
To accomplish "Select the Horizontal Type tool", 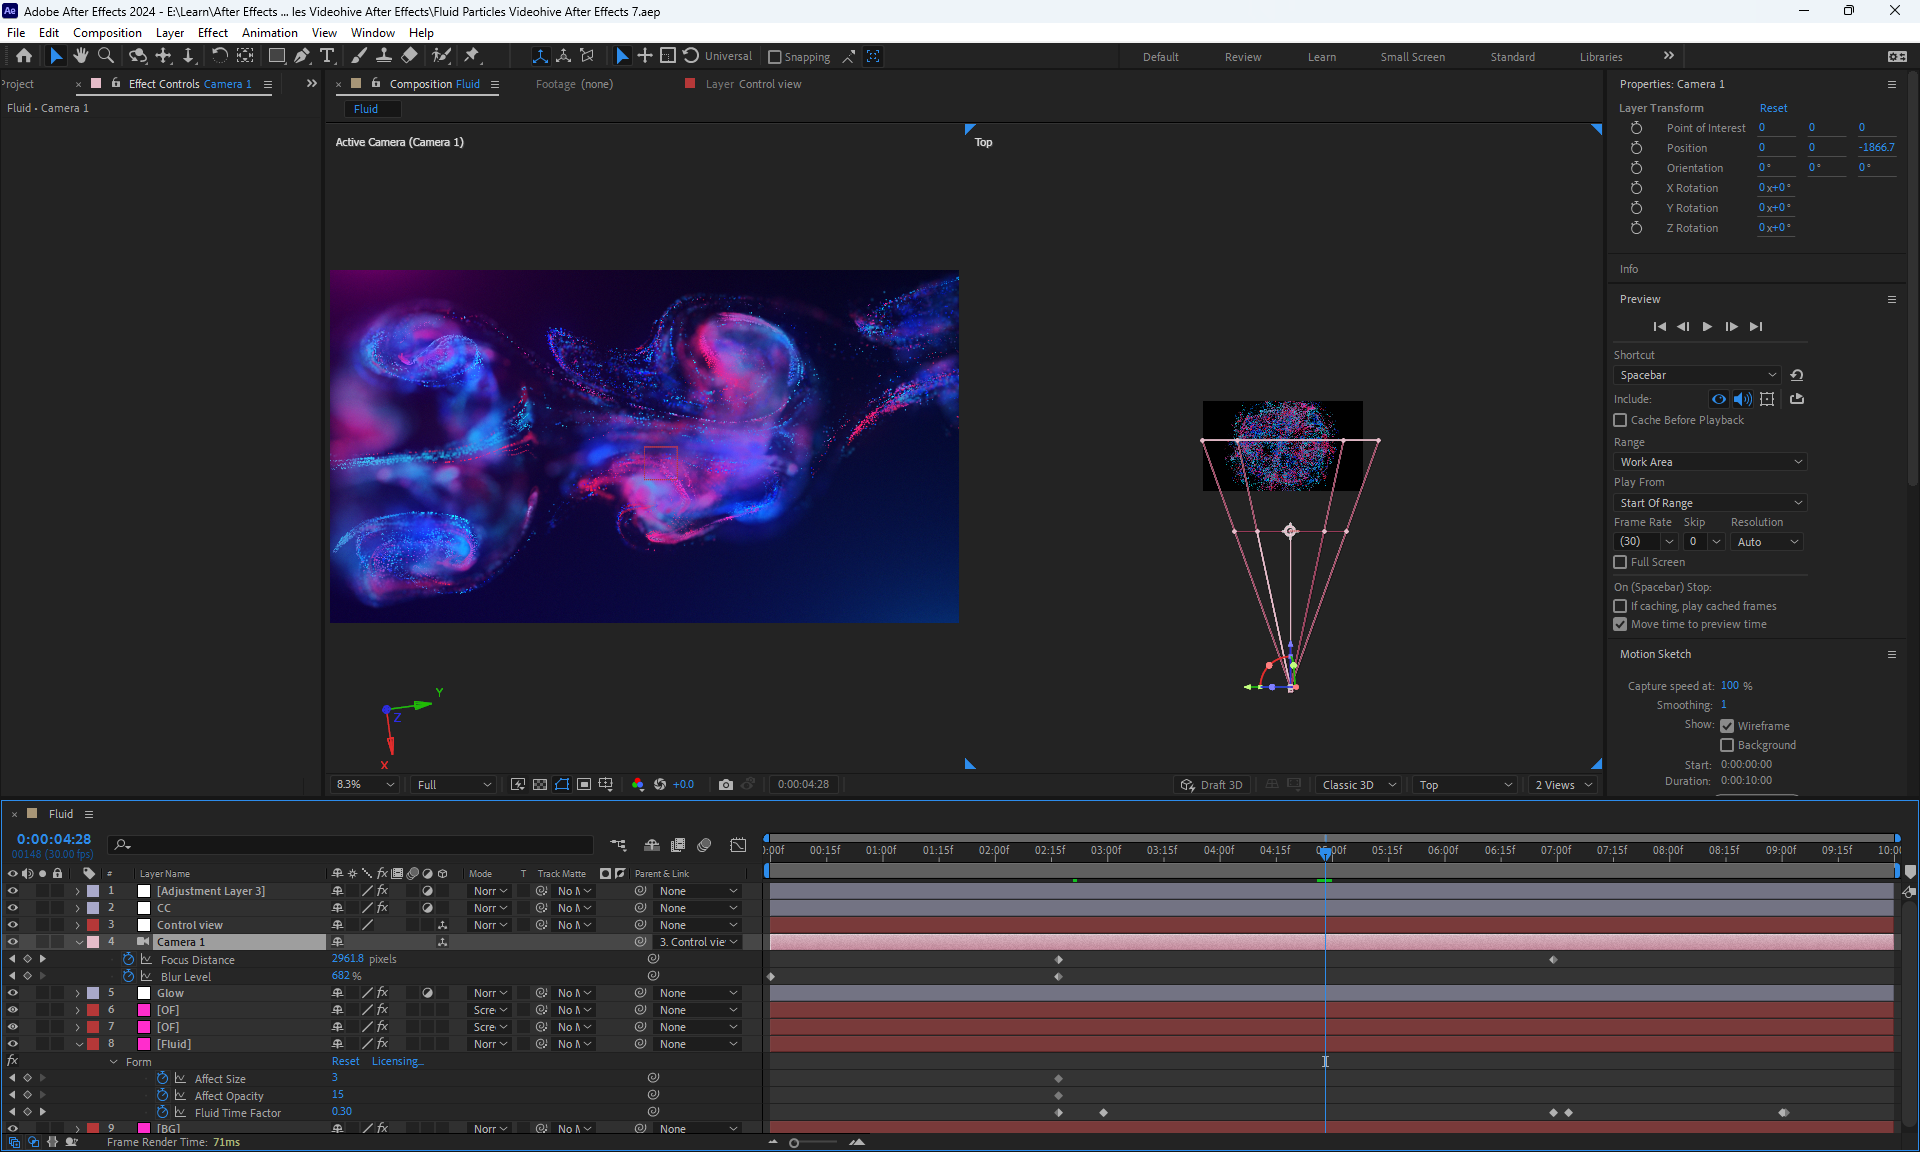I will click(327, 56).
